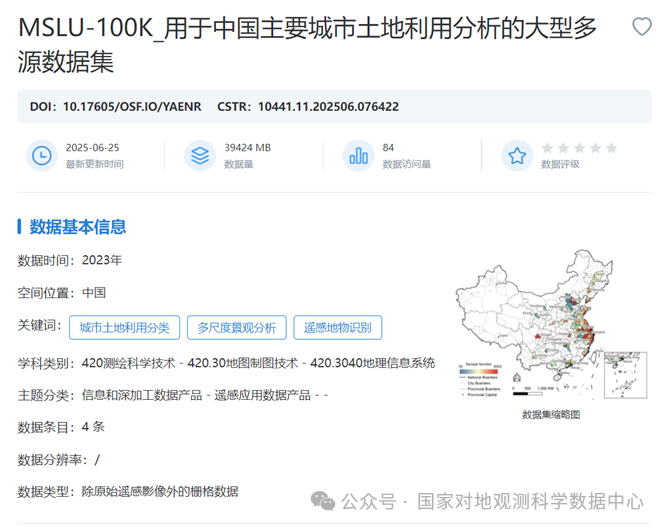Select the 城市土地利用分类 keyword tag
This screenshot has width=665, height=528.
pos(124,327)
